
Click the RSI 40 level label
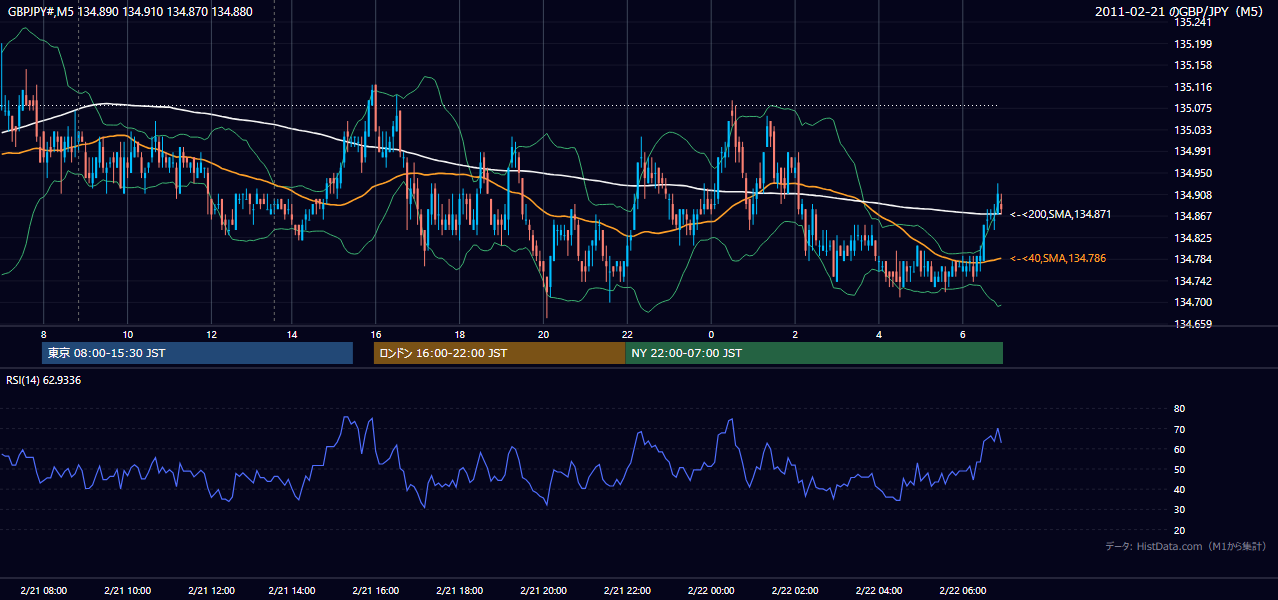(x=1179, y=489)
